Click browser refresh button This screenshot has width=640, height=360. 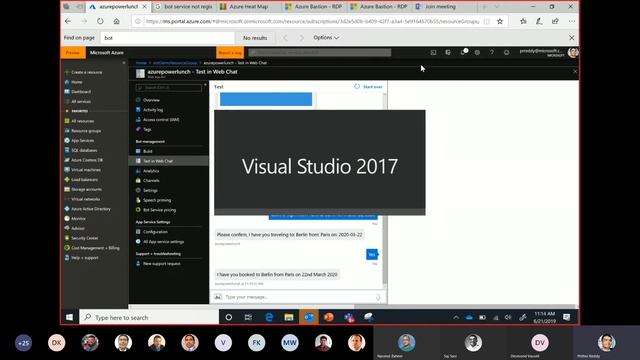(100, 21)
